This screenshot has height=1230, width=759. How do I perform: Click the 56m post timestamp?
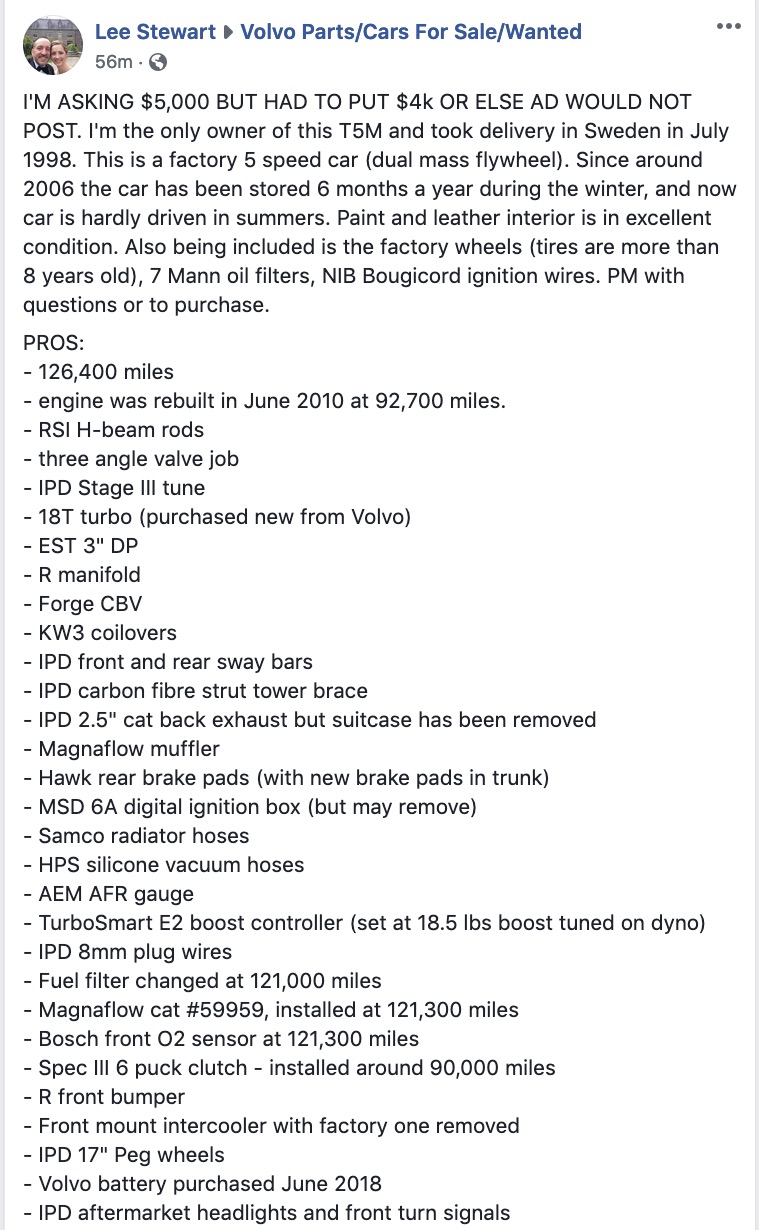(113, 62)
